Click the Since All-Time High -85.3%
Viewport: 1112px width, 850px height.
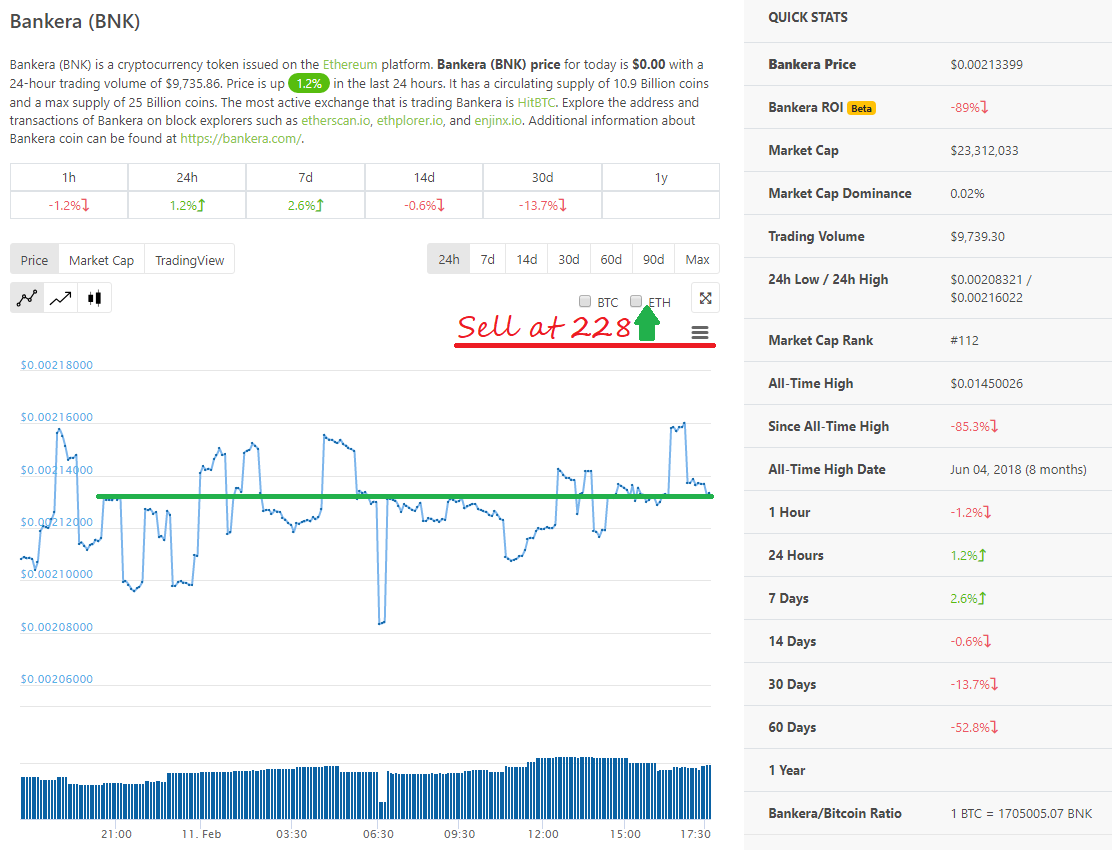(x=974, y=427)
